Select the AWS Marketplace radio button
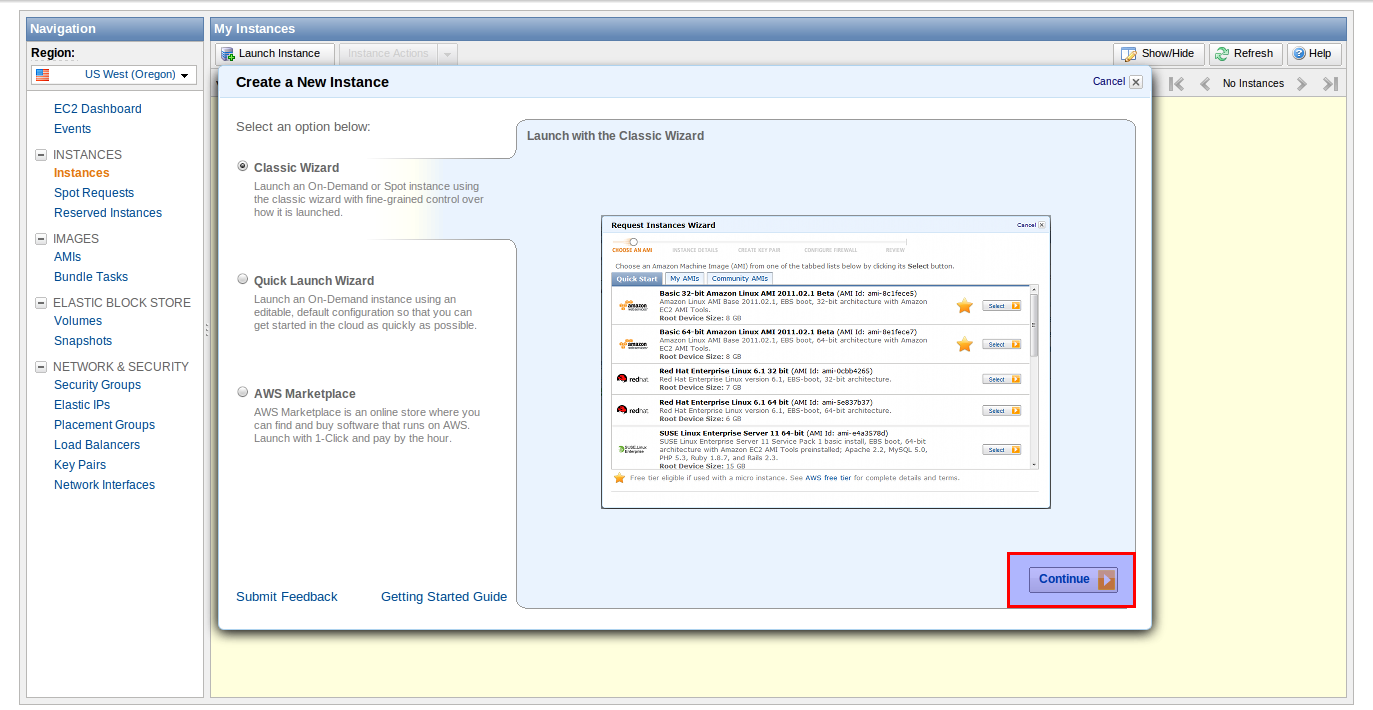Viewport: 1373px width, 710px height. click(x=243, y=393)
